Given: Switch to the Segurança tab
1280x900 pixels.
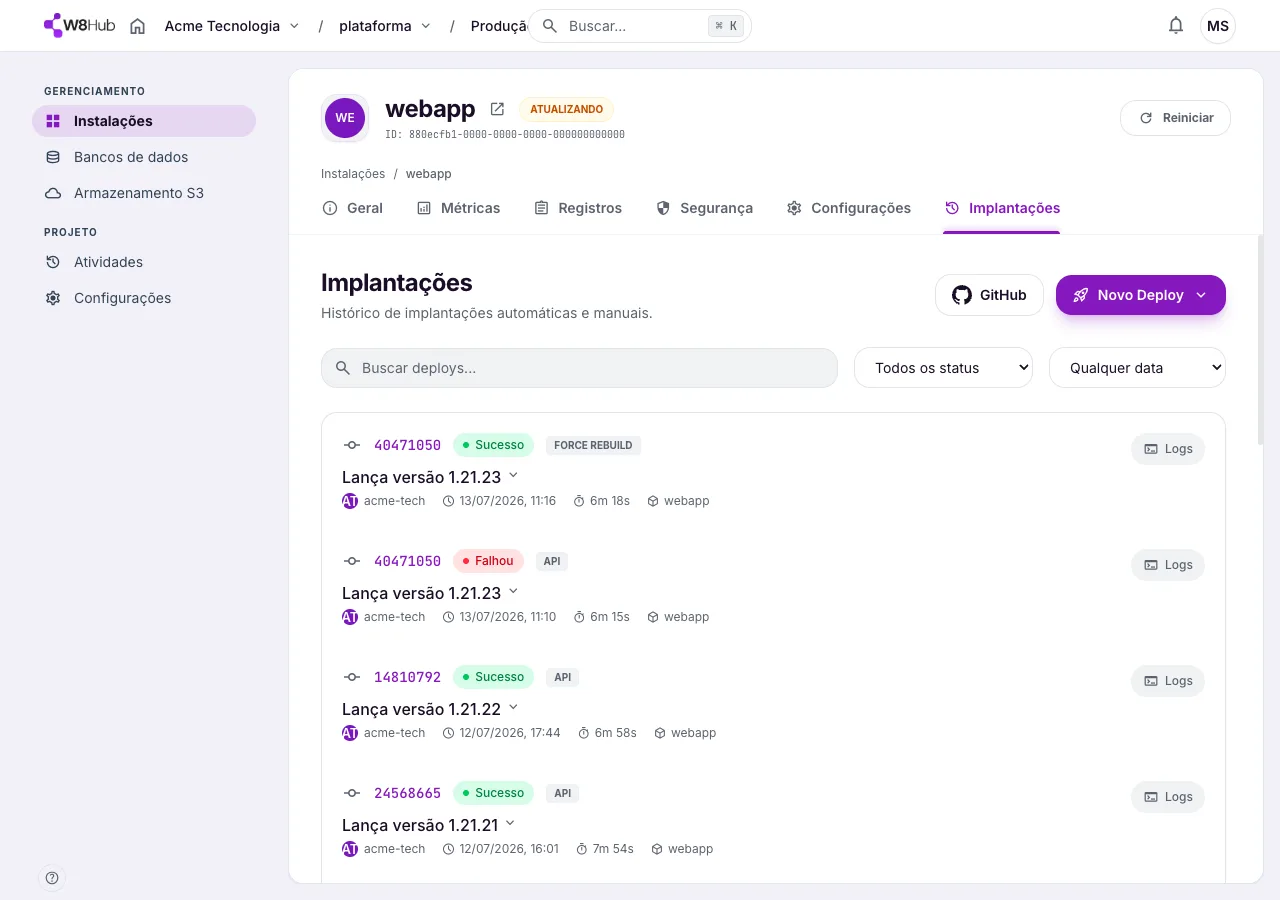Looking at the screenshot, I should tap(704, 208).
